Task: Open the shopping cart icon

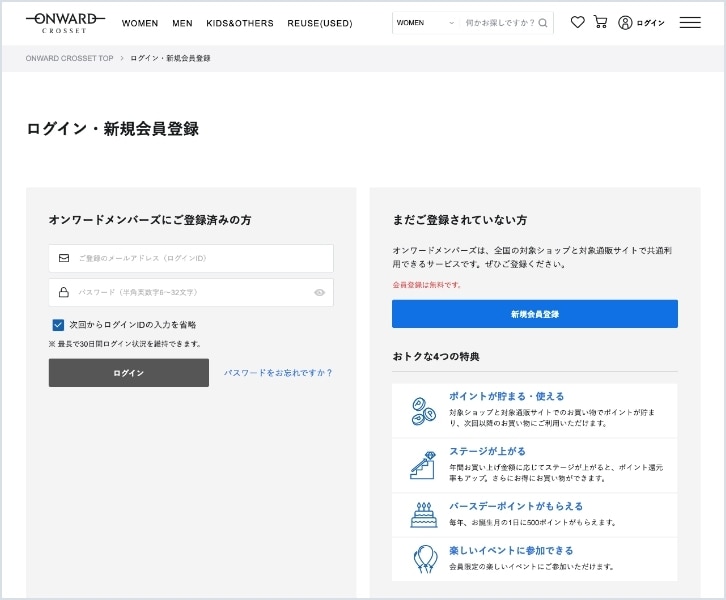Action: coord(600,22)
